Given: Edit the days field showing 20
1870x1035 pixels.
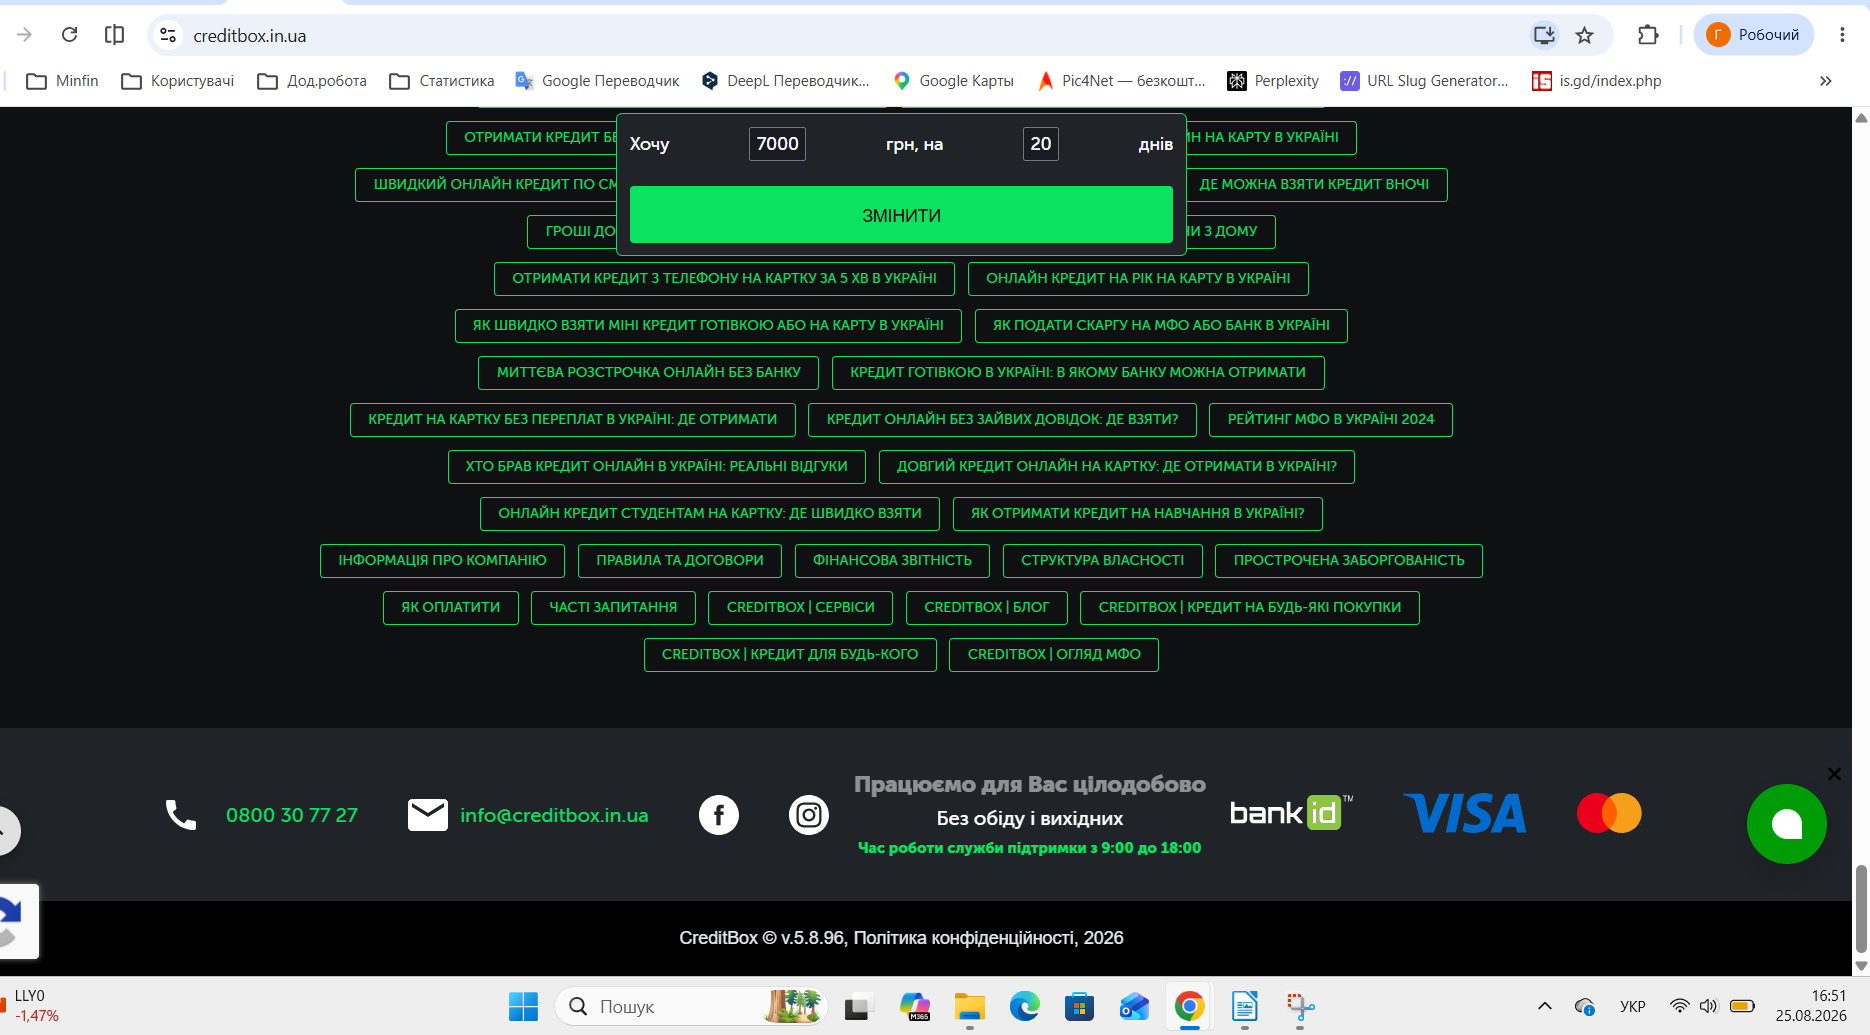Looking at the screenshot, I should (x=1041, y=144).
